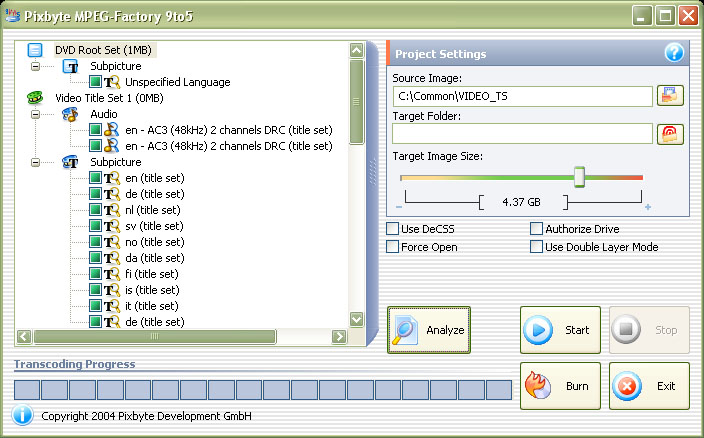Image resolution: width=704 pixels, height=438 pixels.
Task: Click the Burn button
Action: (560, 386)
